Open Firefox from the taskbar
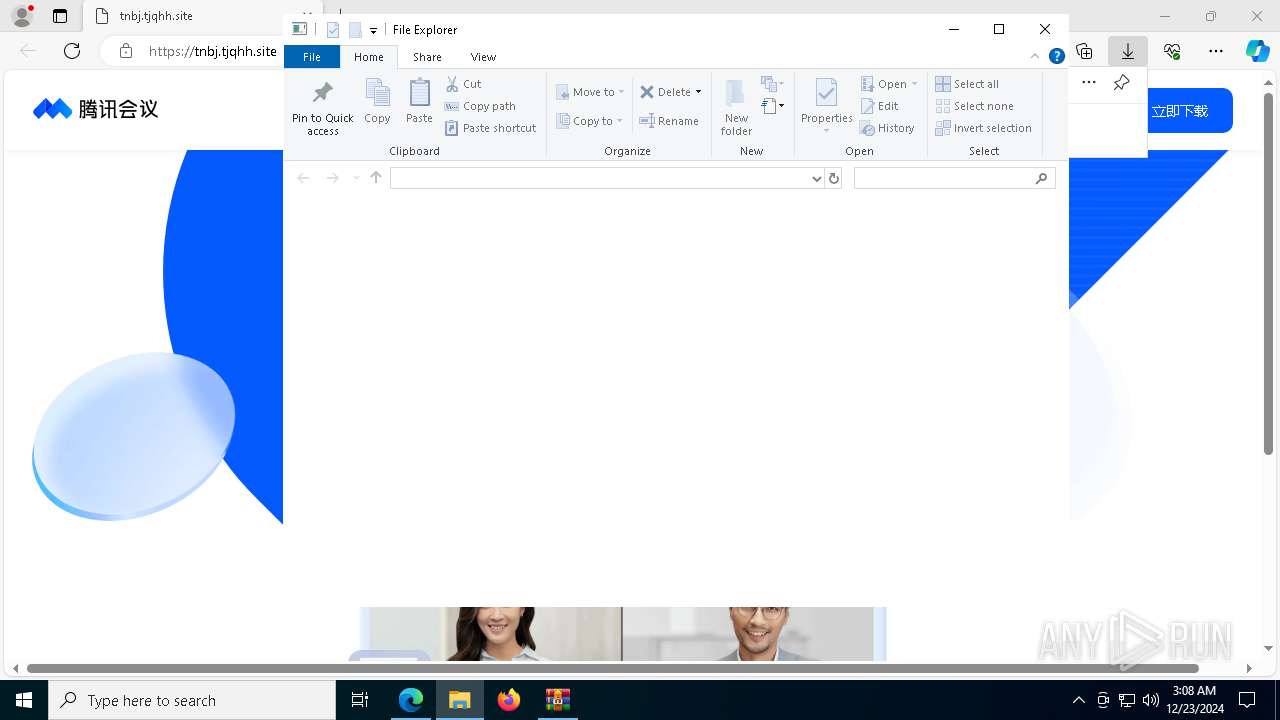This screenshot has height=720, width=1280. tap(509, 700)
